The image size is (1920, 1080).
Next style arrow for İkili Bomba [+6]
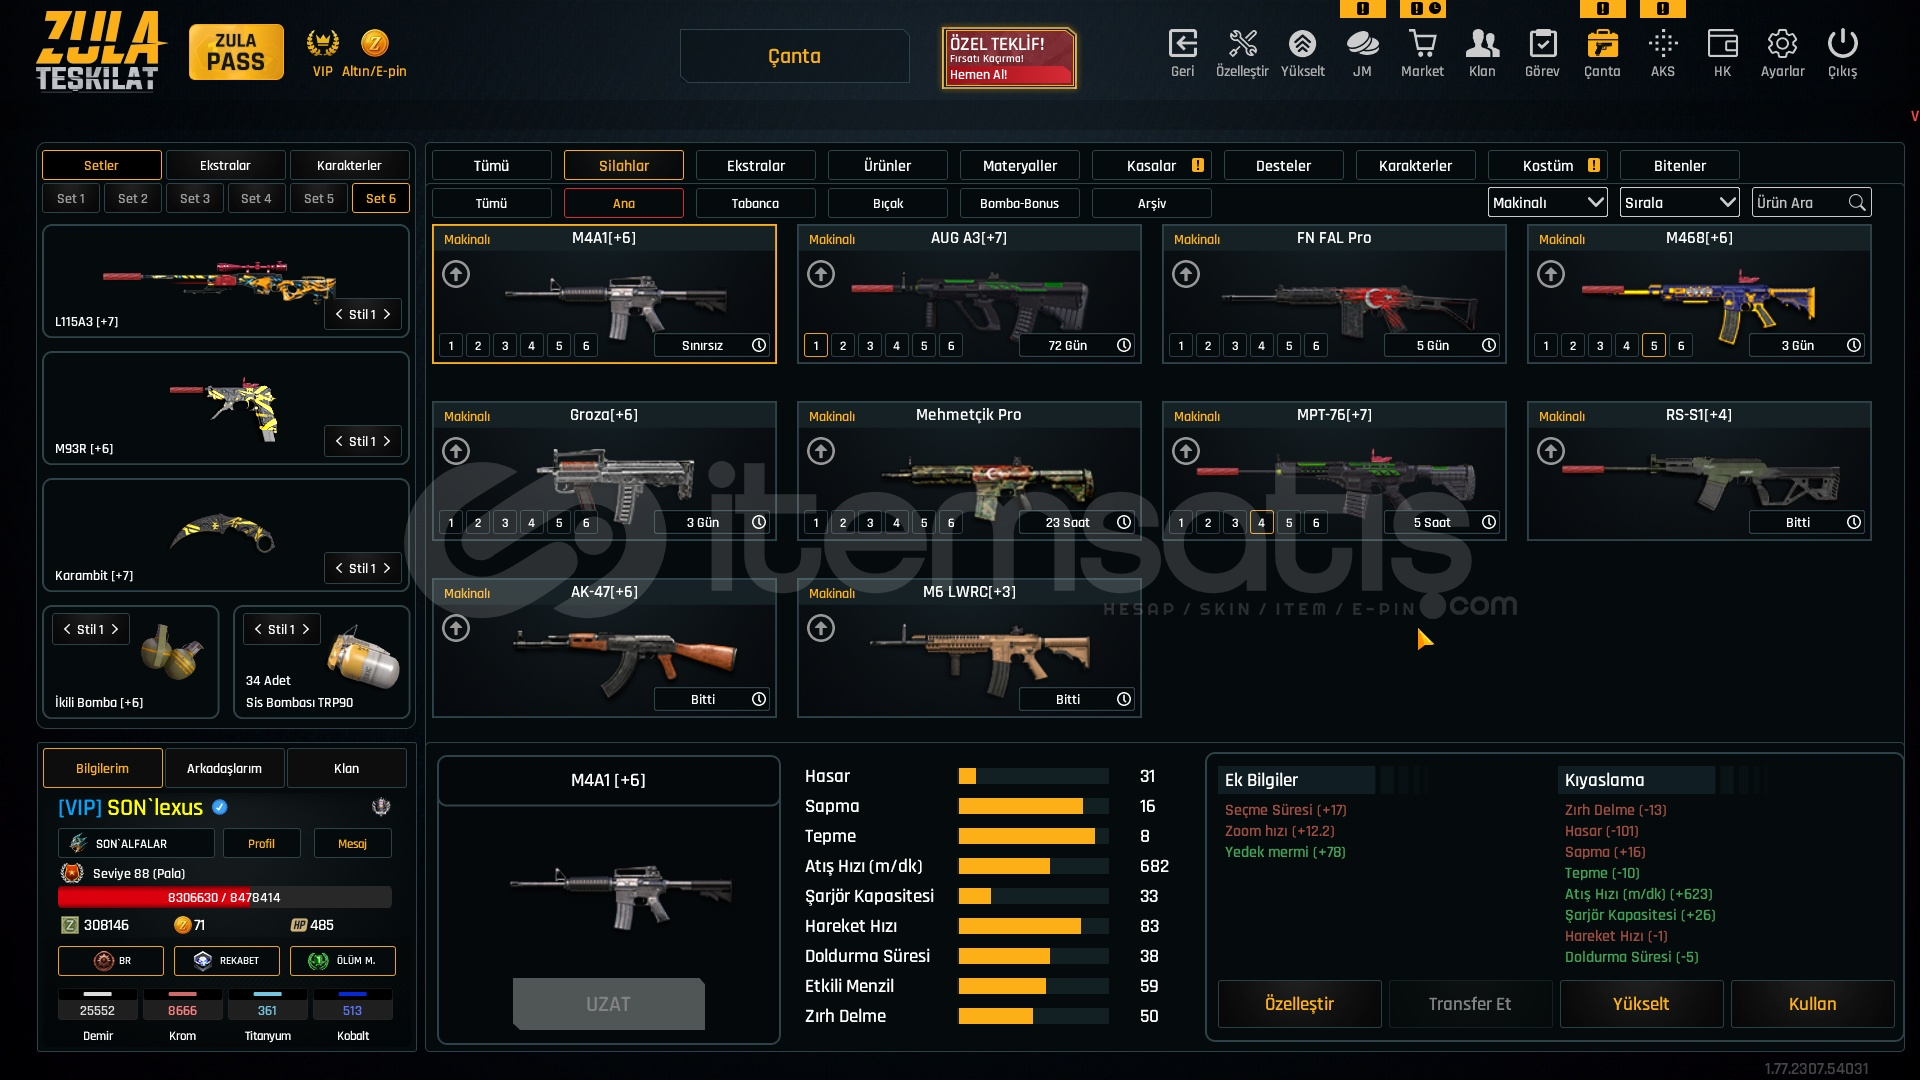[115, 629]
